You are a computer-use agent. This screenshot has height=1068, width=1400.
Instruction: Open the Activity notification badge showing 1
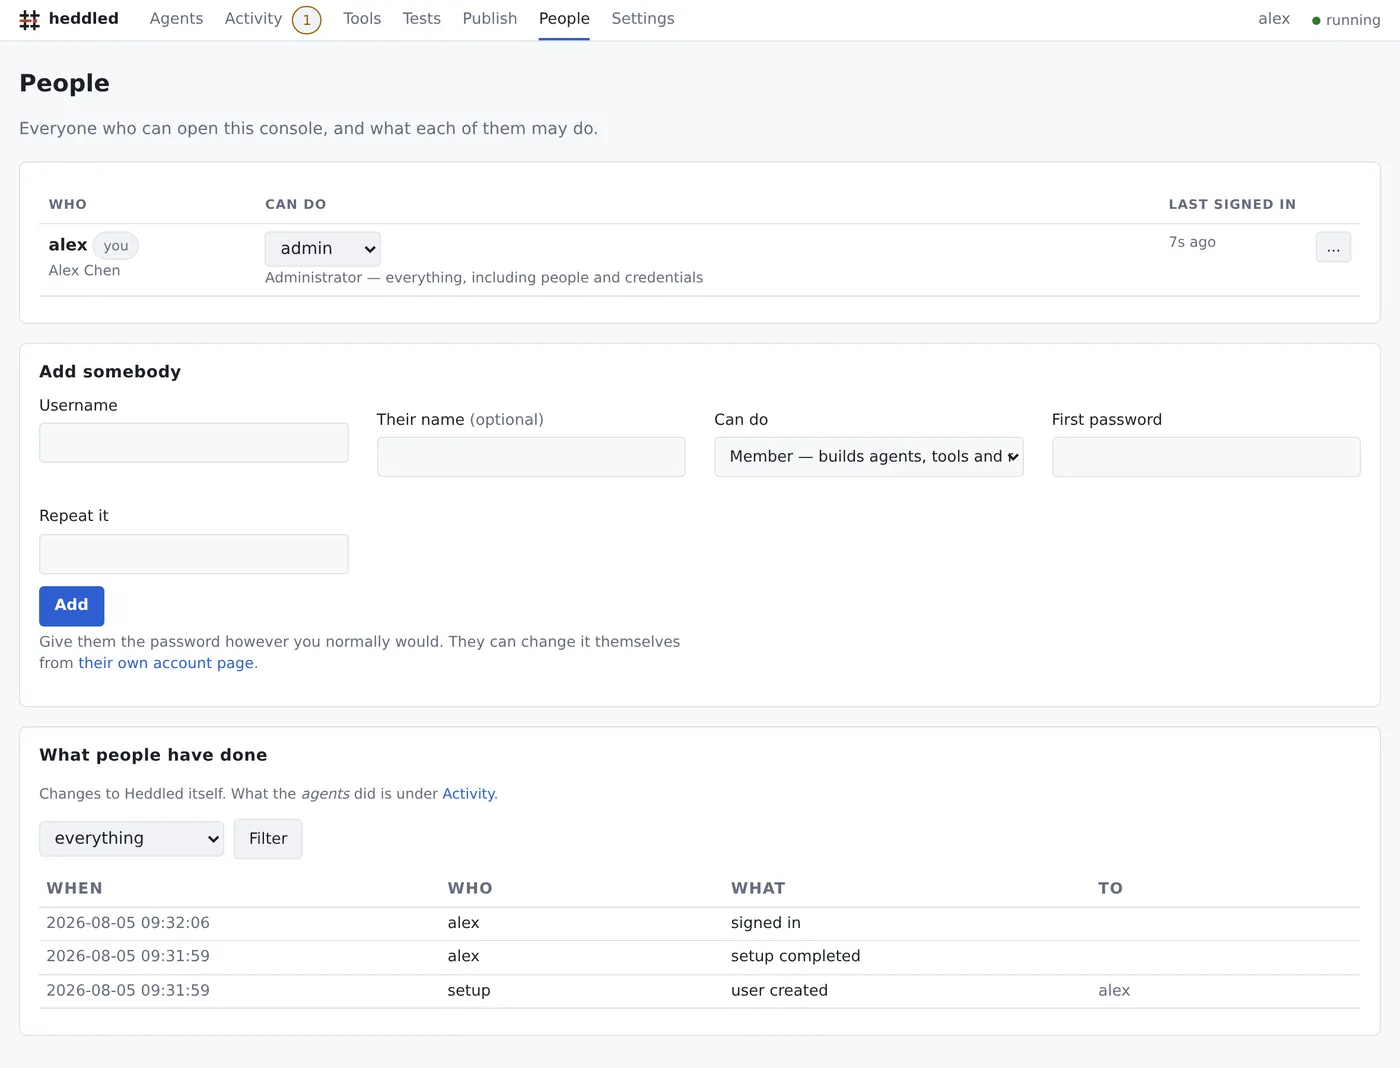[307, 20]
